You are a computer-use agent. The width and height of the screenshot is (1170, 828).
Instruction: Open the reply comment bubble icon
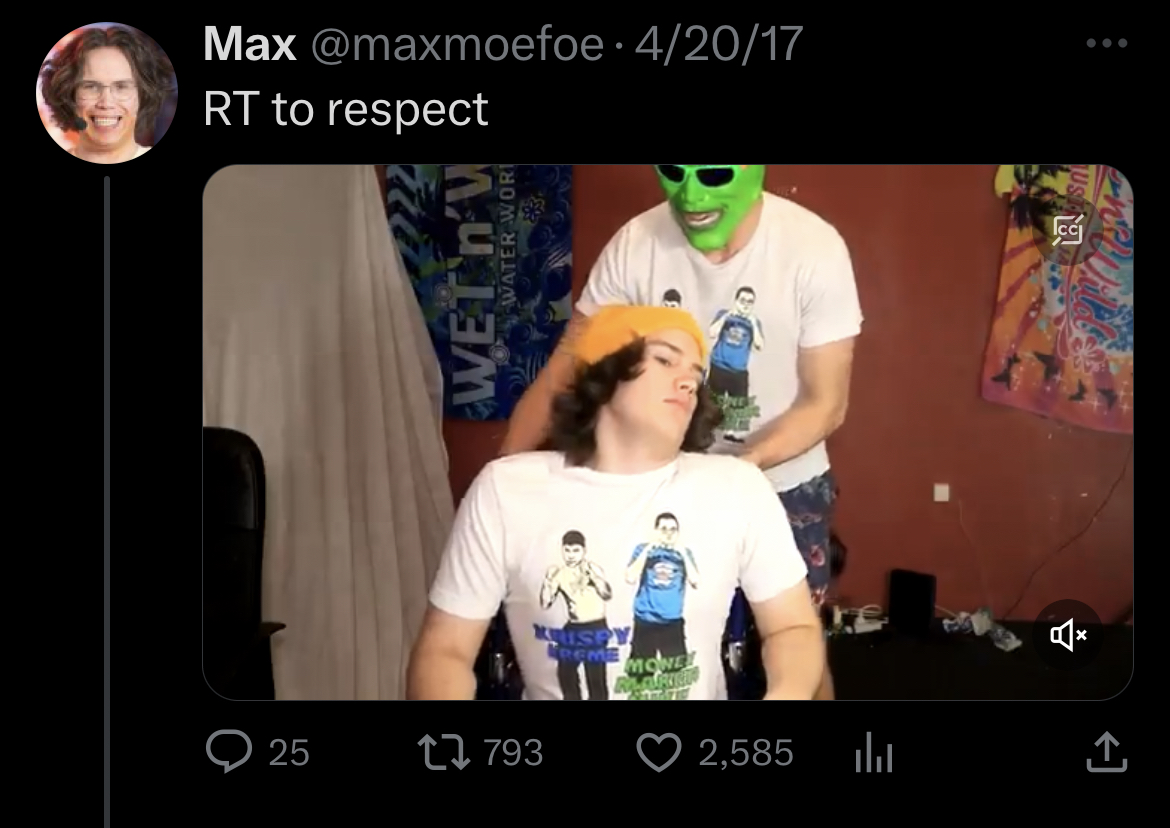[x=229, y=750]
